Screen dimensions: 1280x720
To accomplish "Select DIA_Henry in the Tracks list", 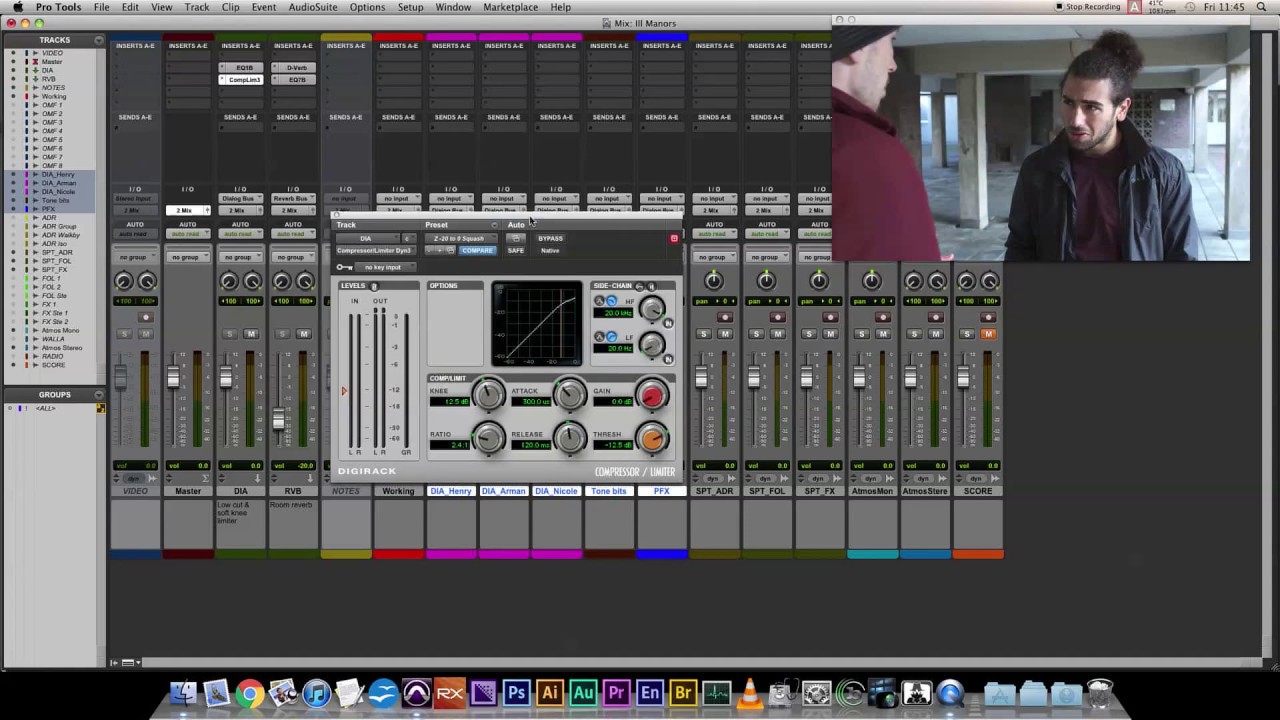I will click(57, 175).
